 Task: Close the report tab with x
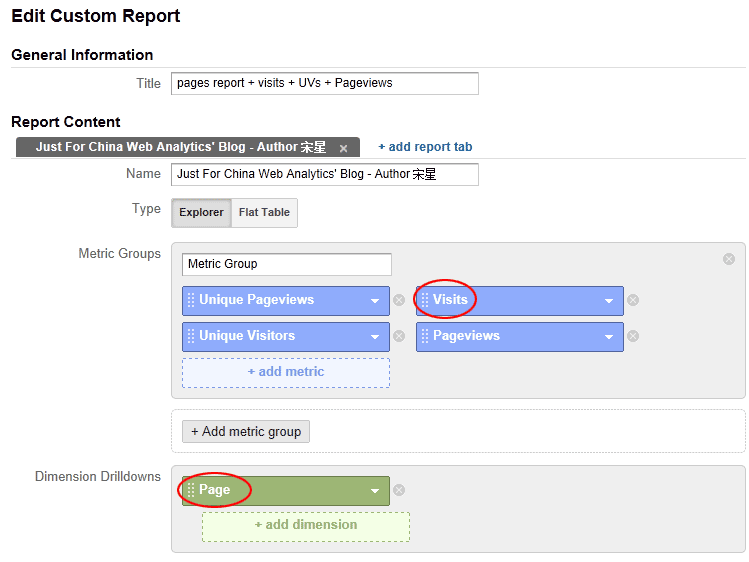(x=343, y=148)
